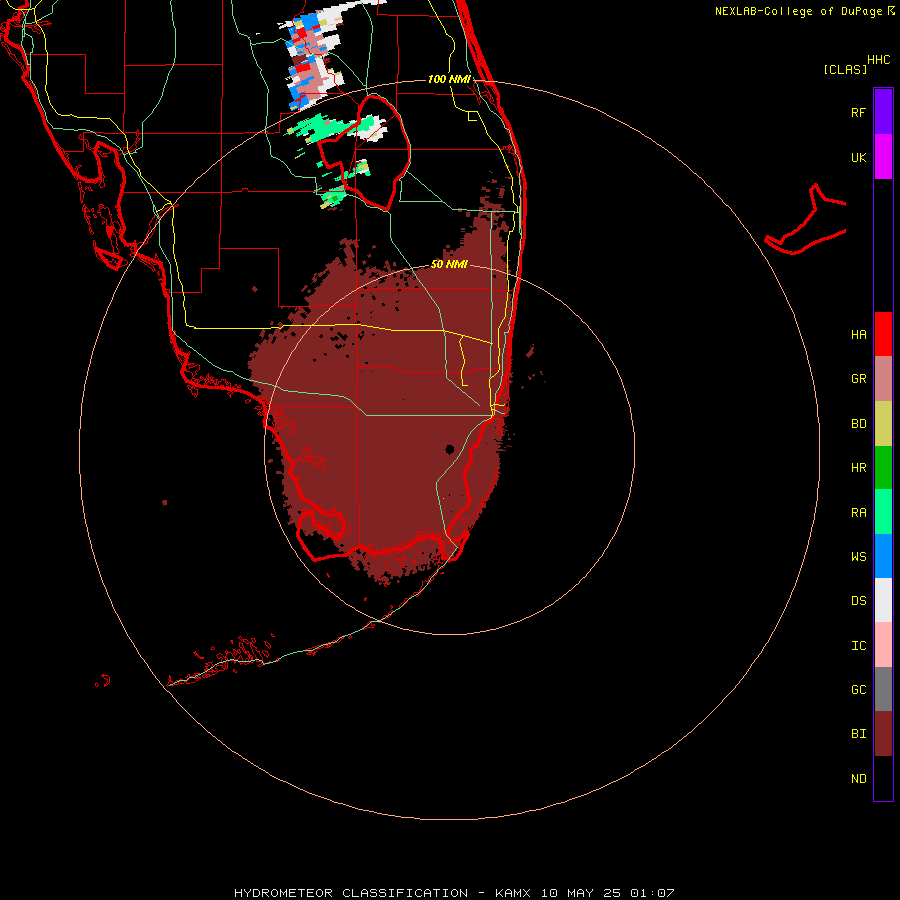900x900 pixels.
Task: Click the RA light green legend swatch
Action: 883,512
